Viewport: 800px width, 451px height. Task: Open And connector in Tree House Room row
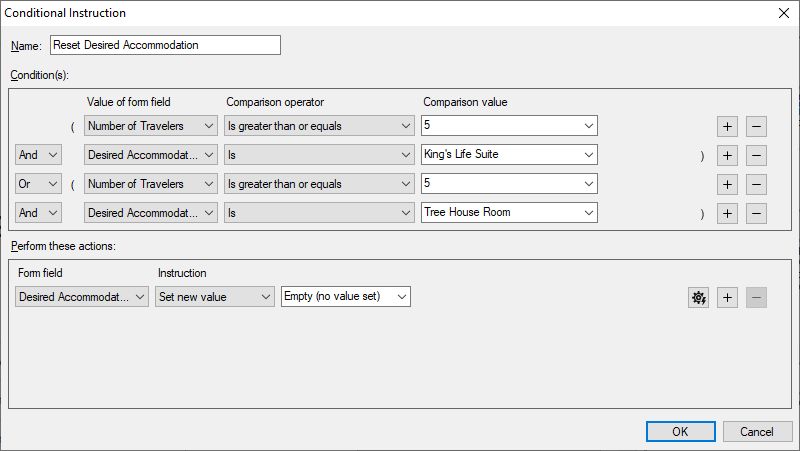coord(38,213)
